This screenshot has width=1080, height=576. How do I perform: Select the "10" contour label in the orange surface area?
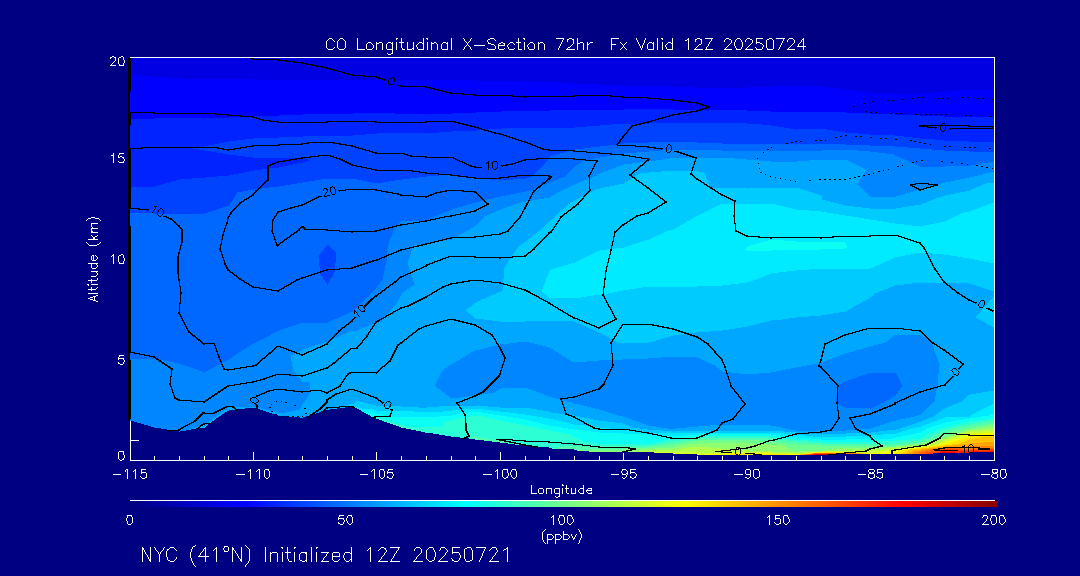968,449
